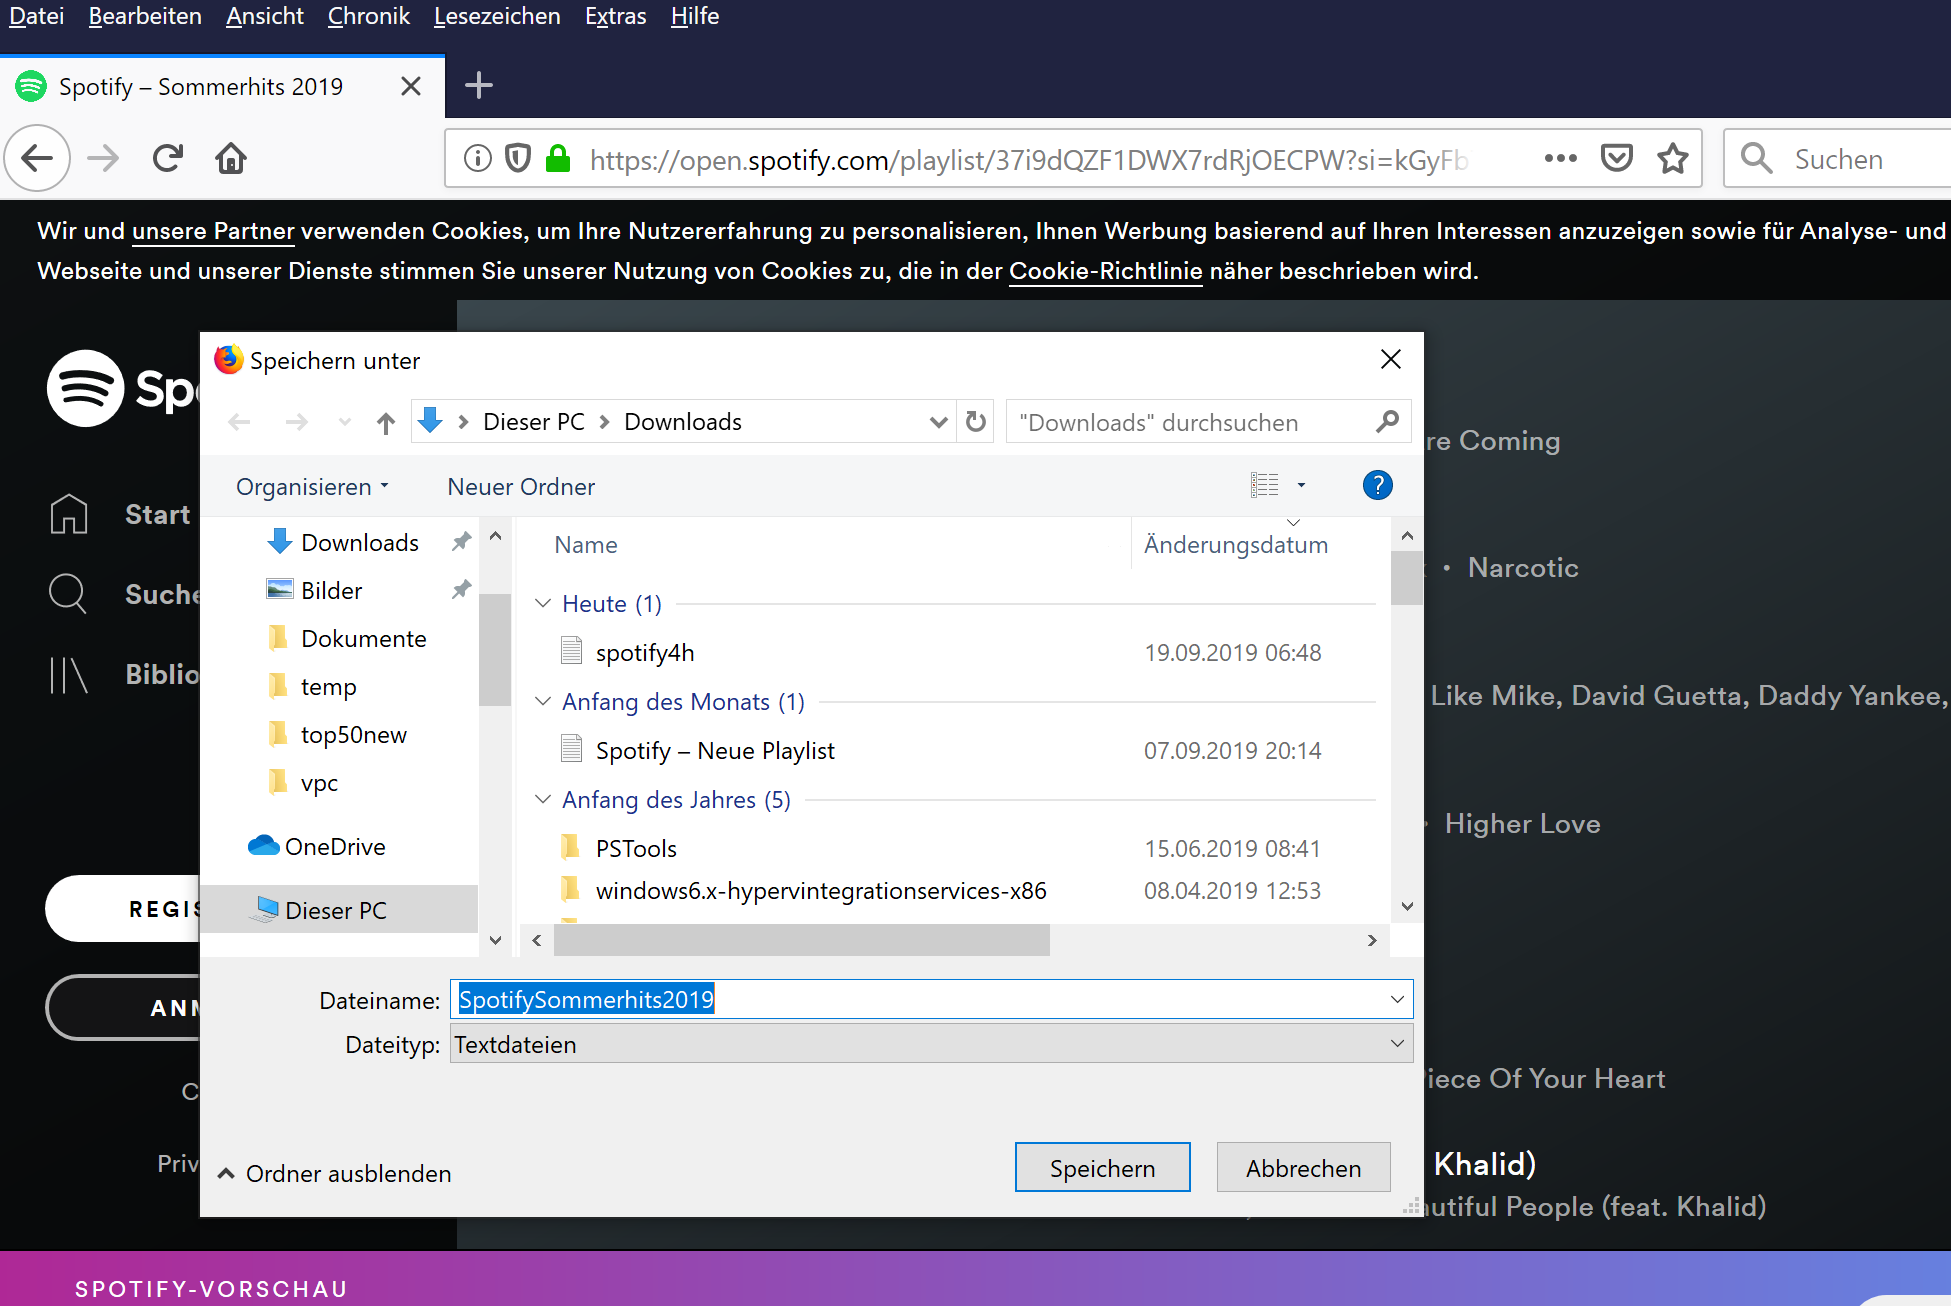Open the tracking protection shield icon

click(518, 158)
